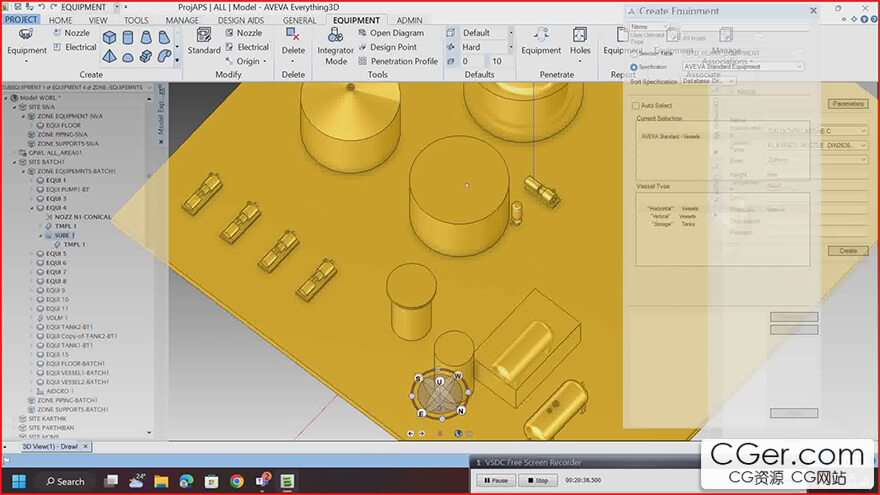Click the Standard modify tool

click(x=204, y=41)
